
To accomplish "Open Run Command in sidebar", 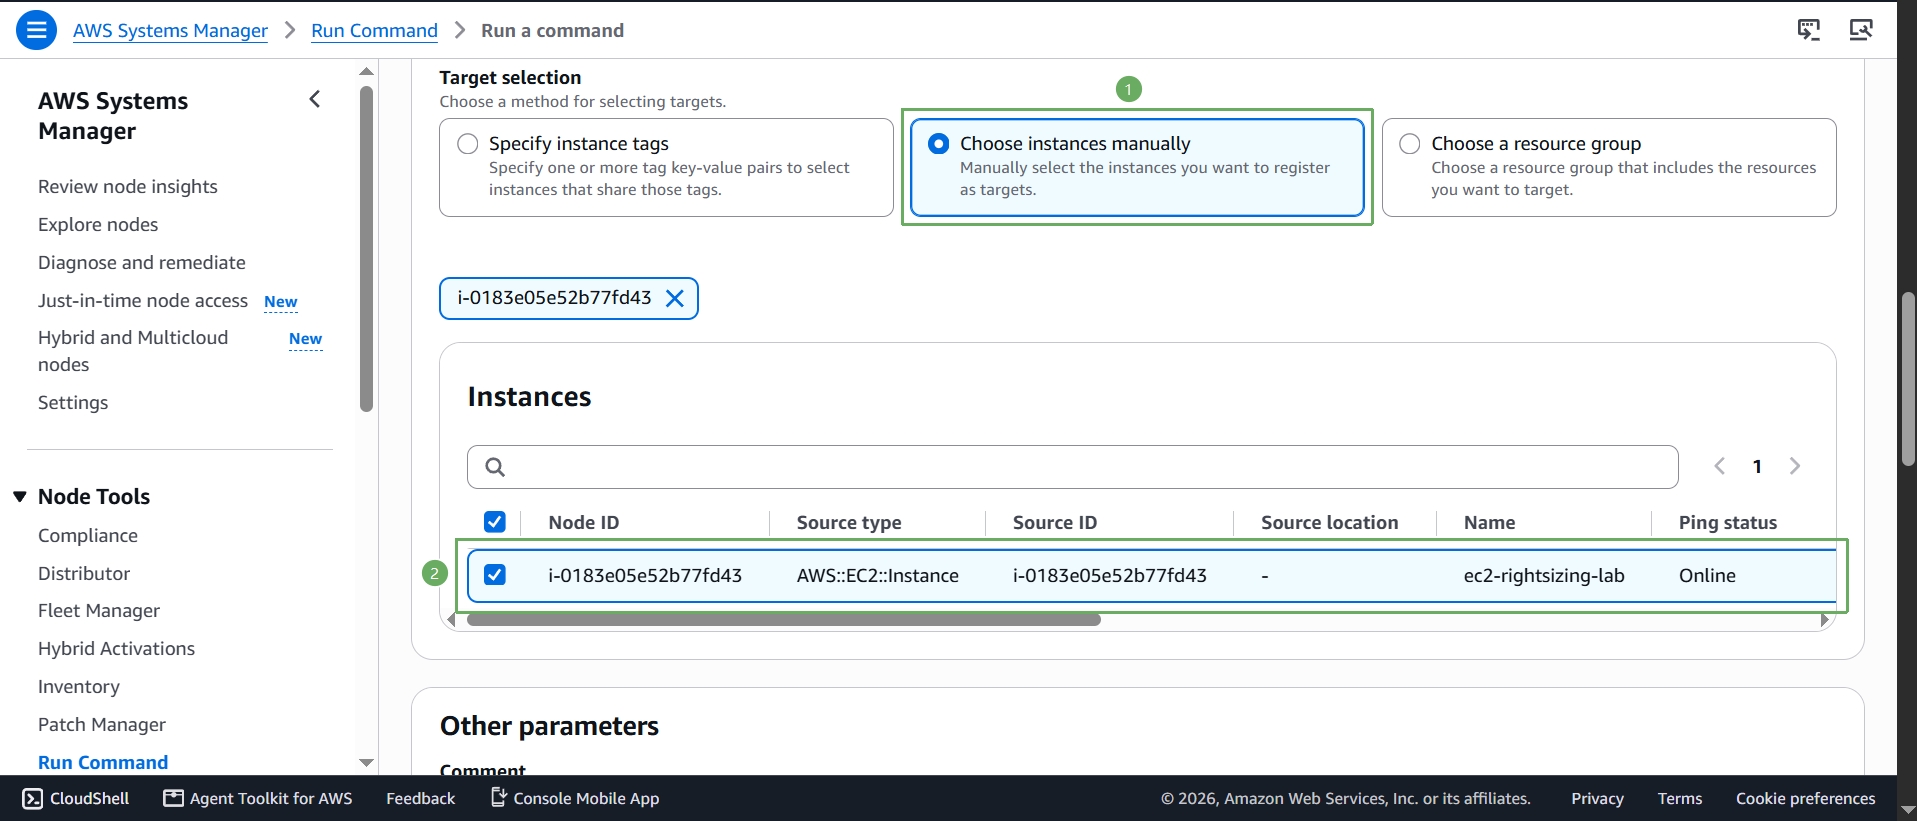I will point(103,763).
